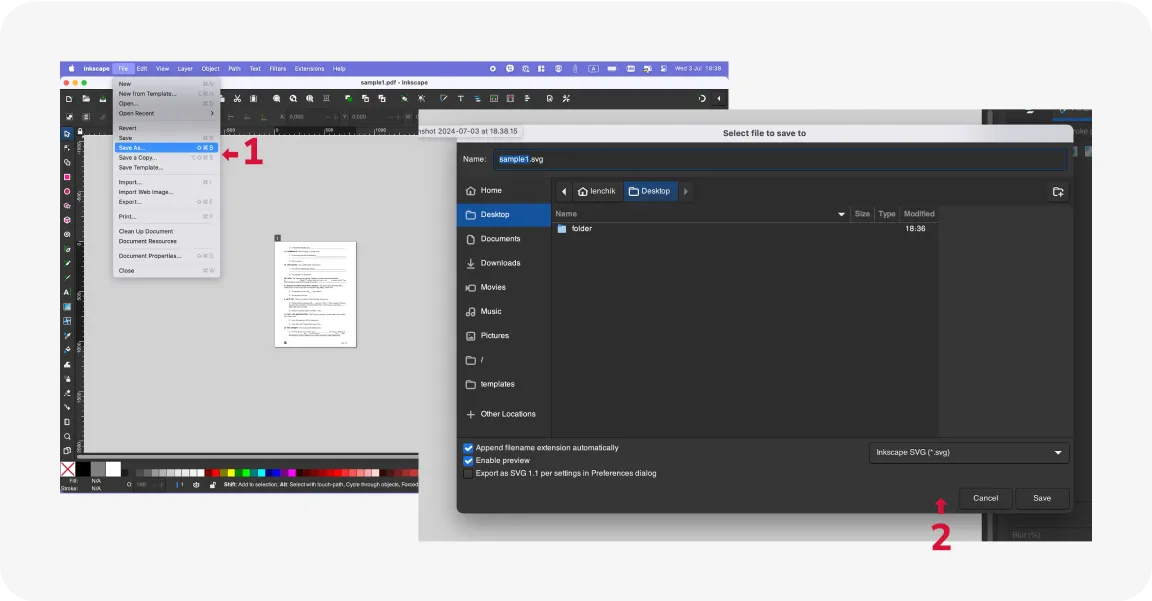1152x601 pixels.
Task: Toggle layer lock icon in status bar
Action: coord(212,485)
